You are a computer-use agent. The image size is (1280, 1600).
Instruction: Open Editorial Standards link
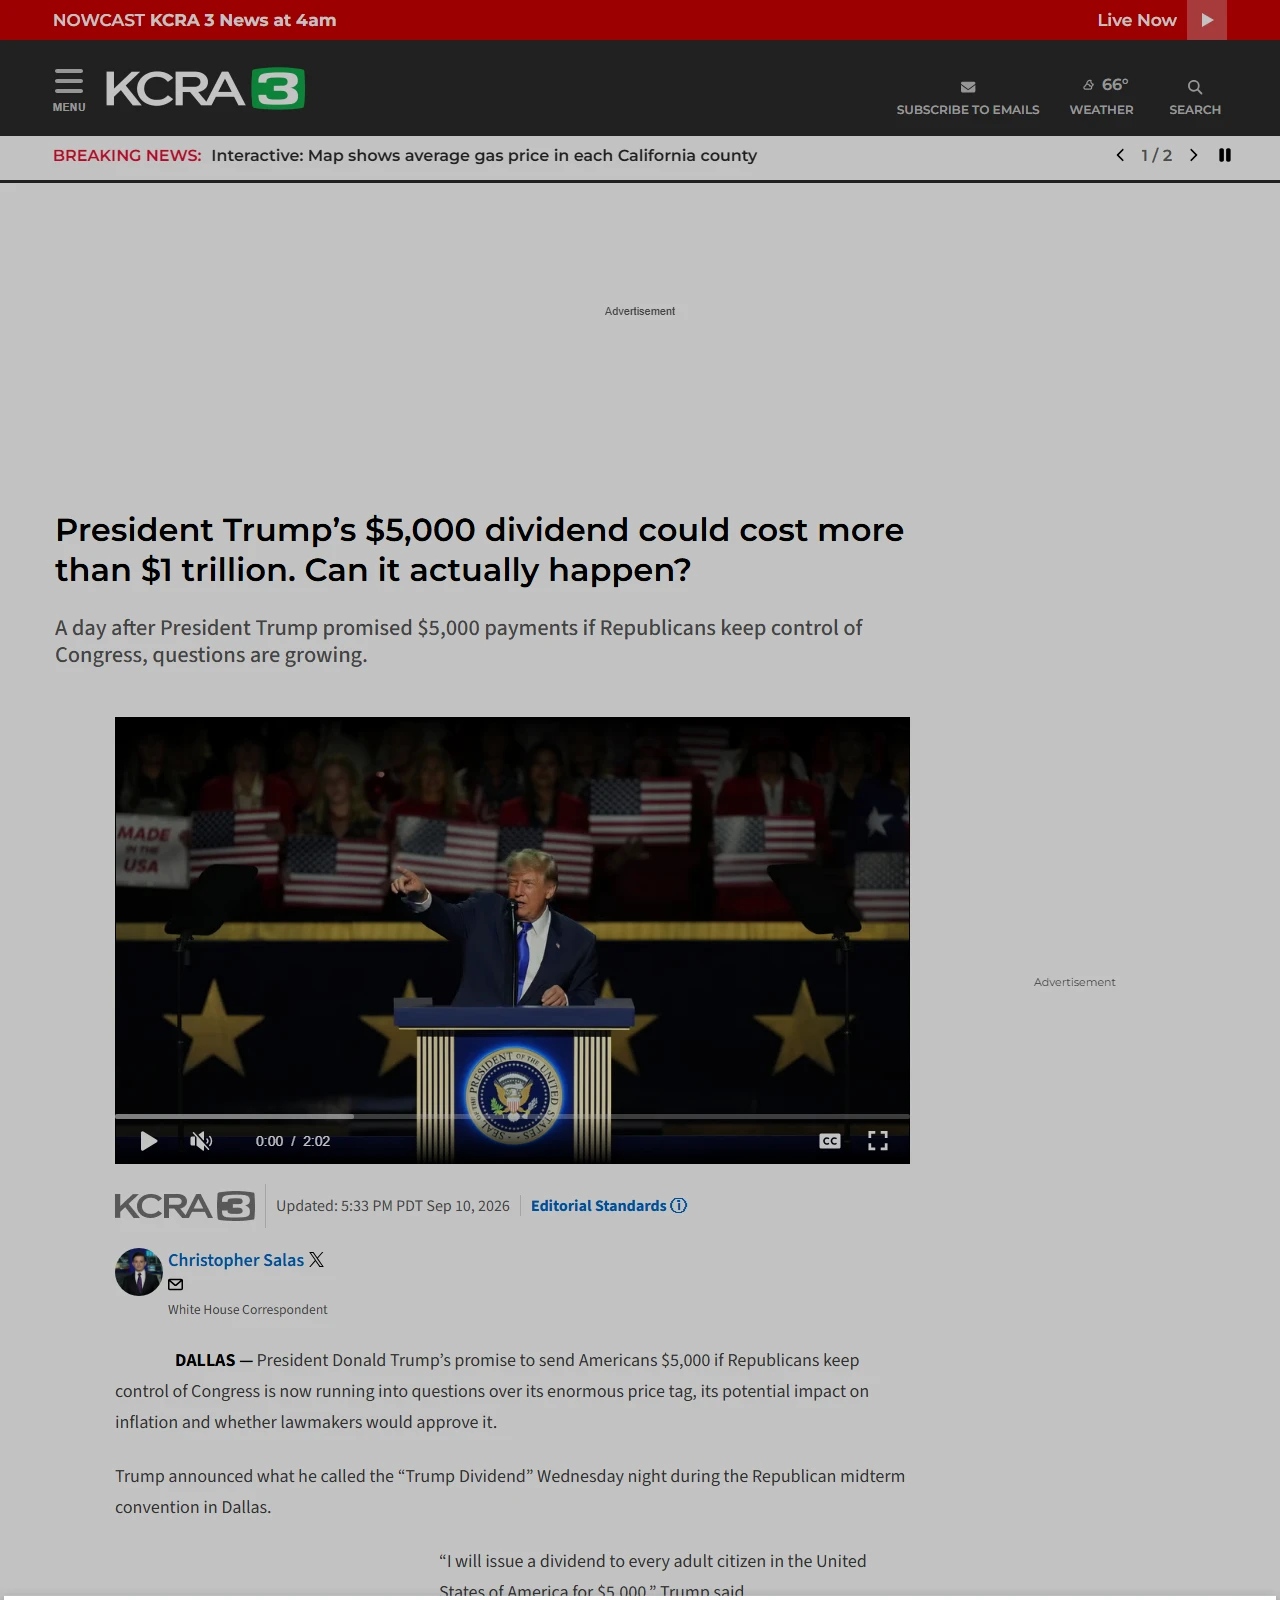609,1206
